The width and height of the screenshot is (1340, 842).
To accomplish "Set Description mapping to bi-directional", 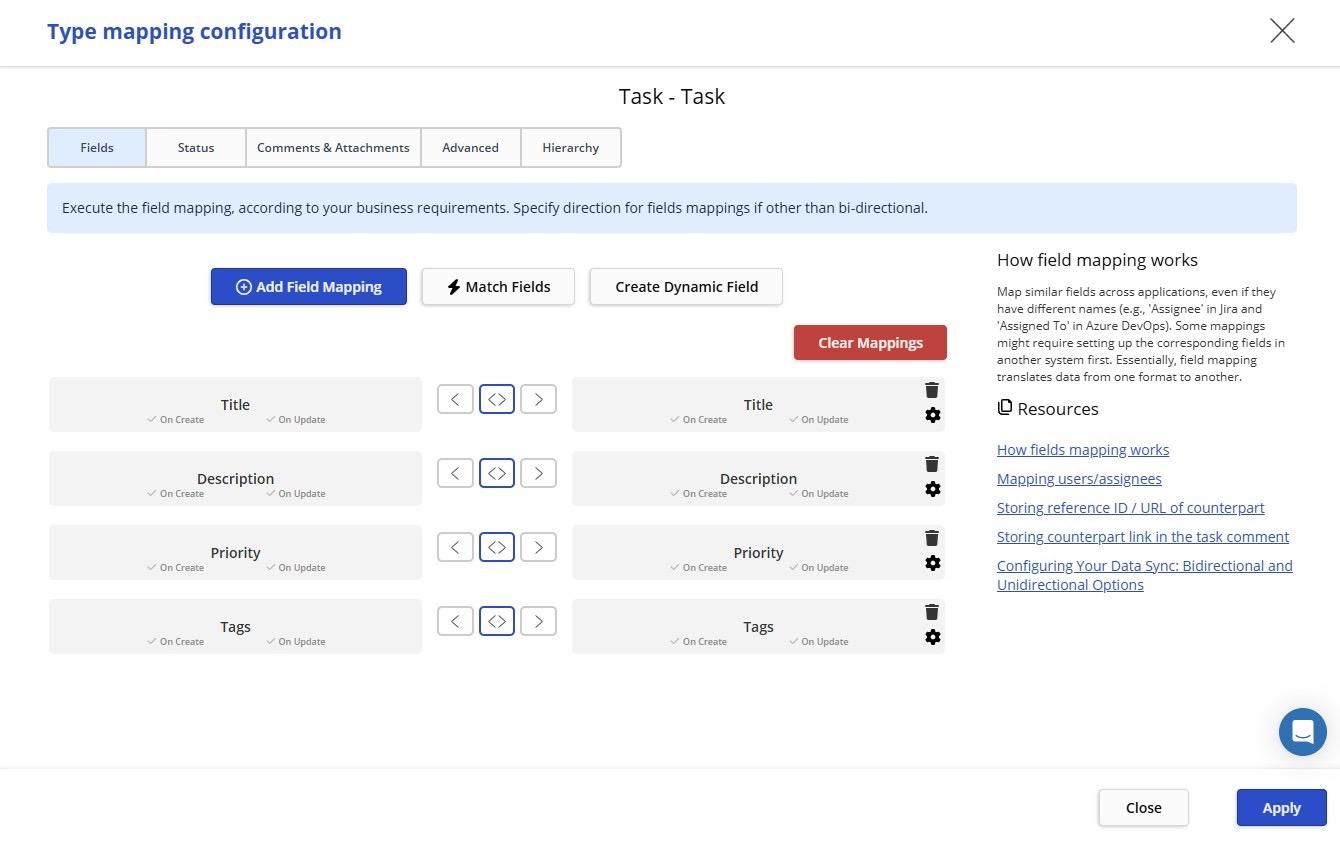I will 497,473.
